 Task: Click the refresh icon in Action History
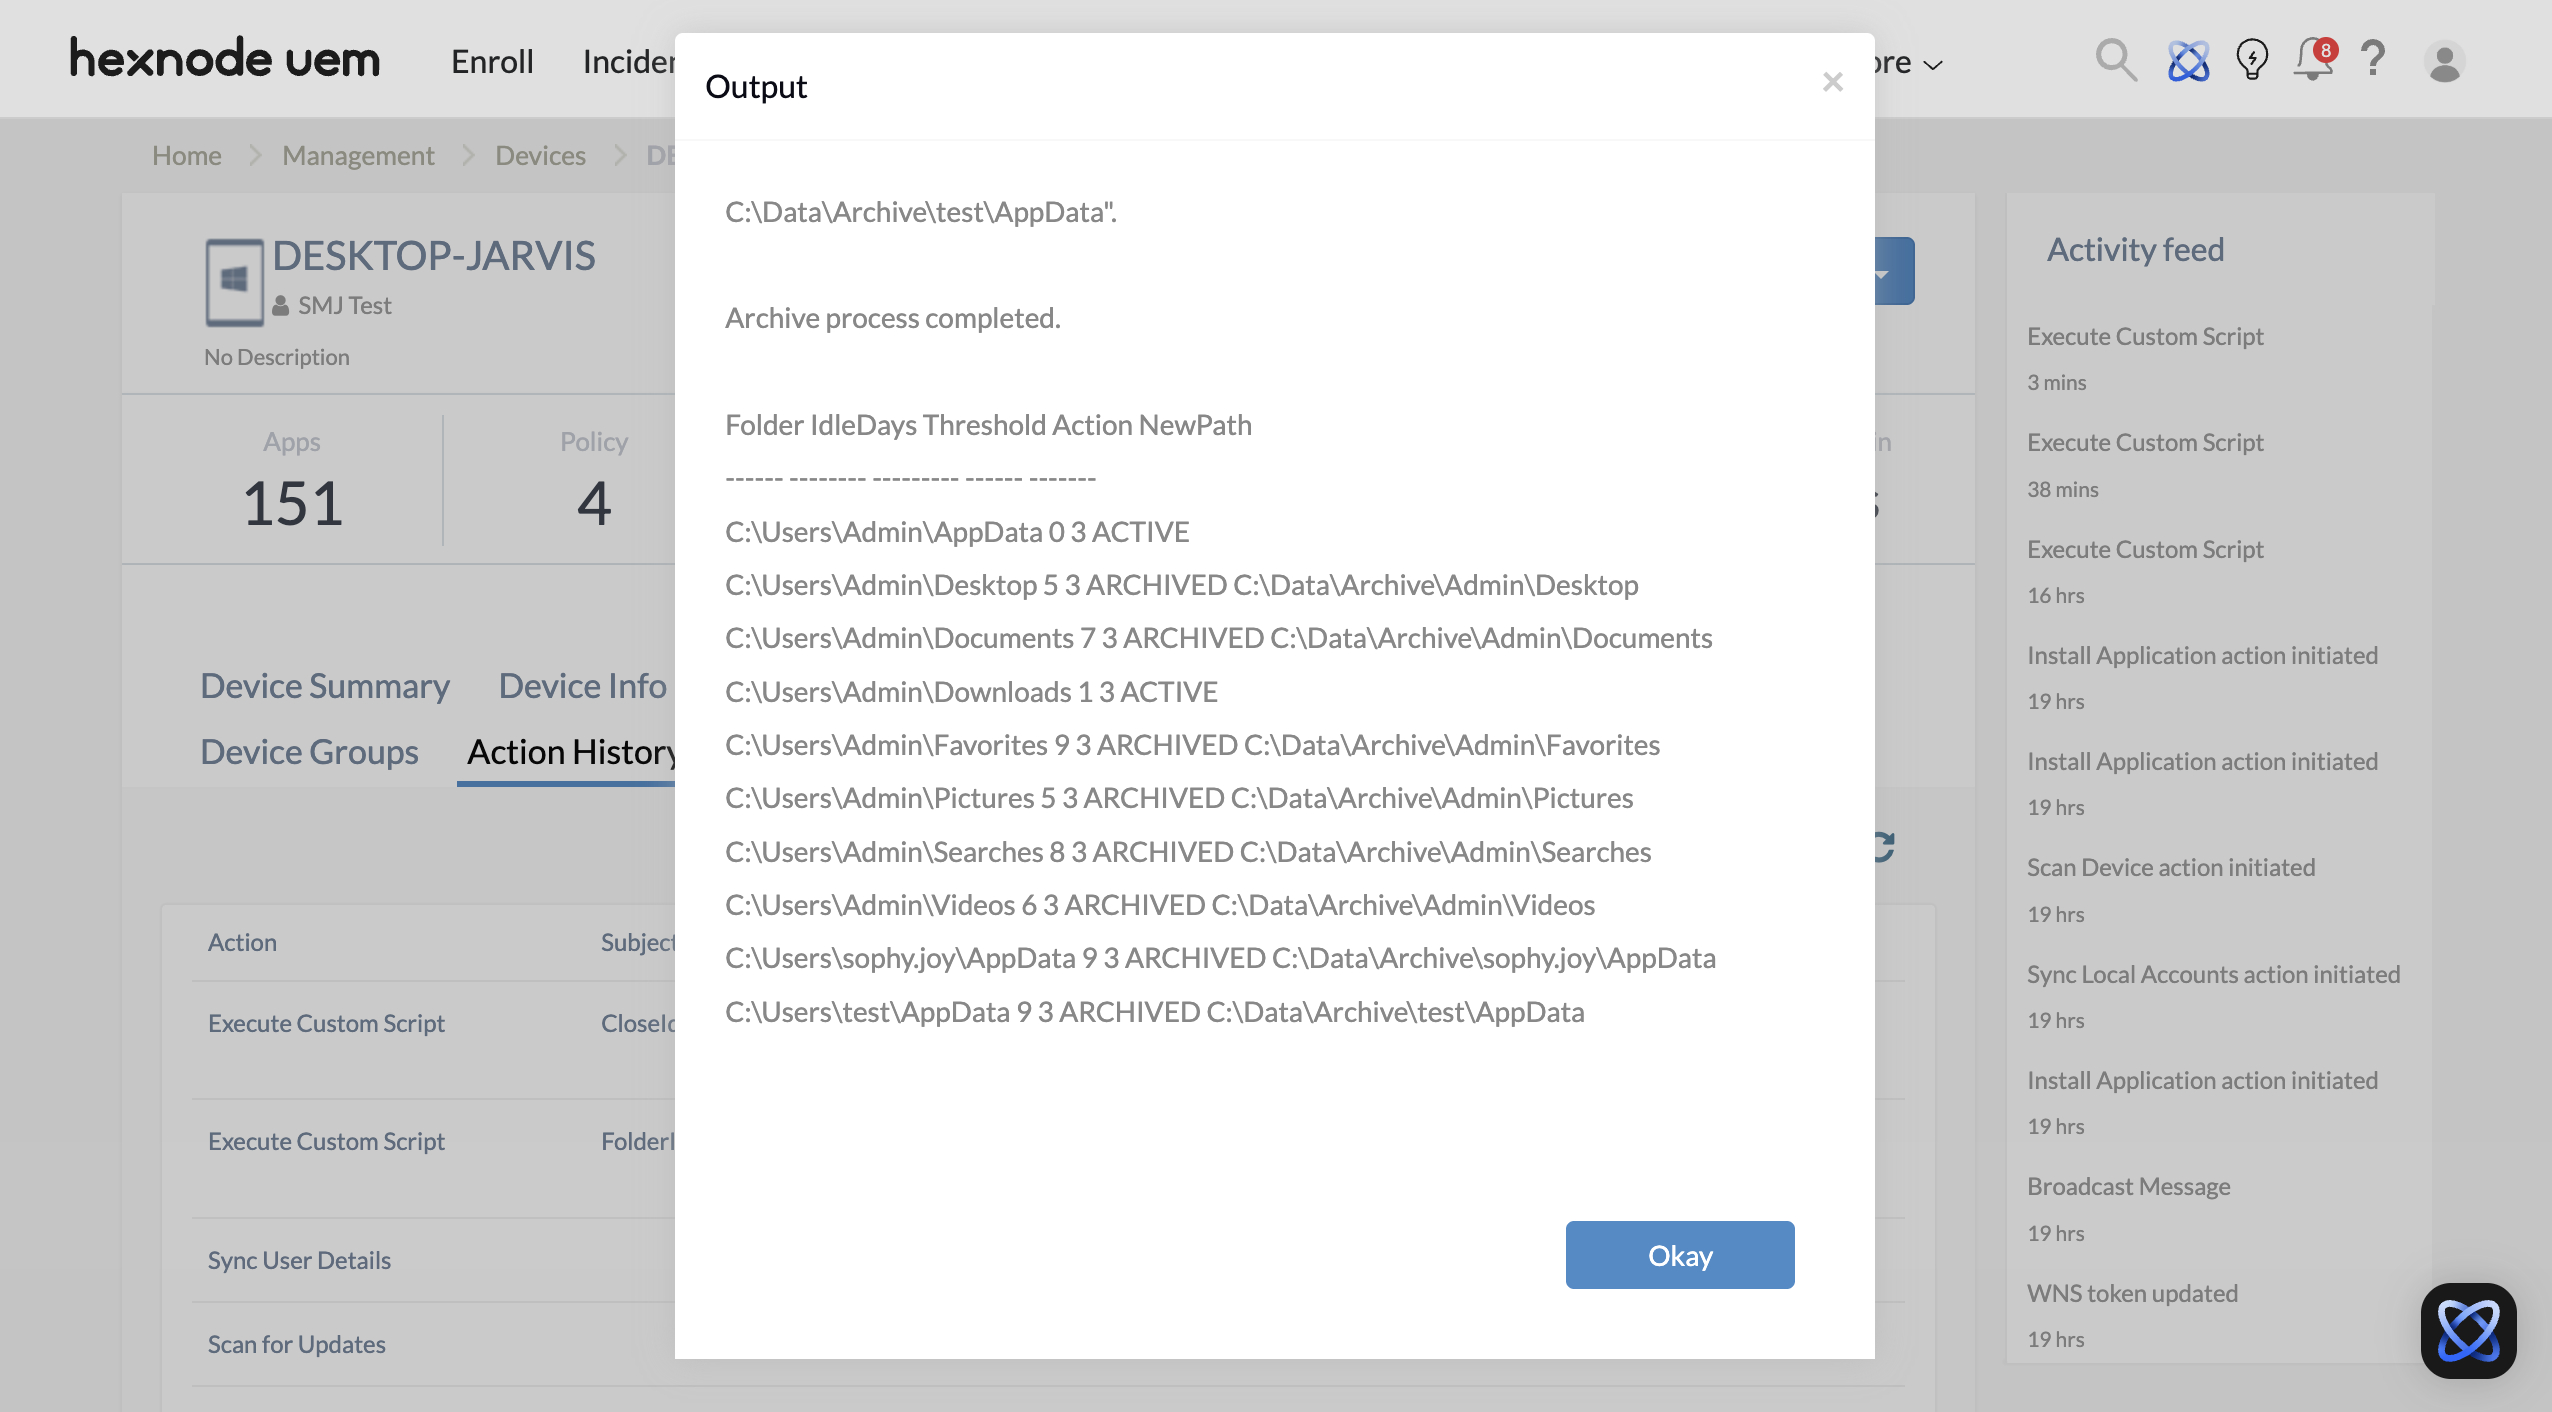(1885, 847)
